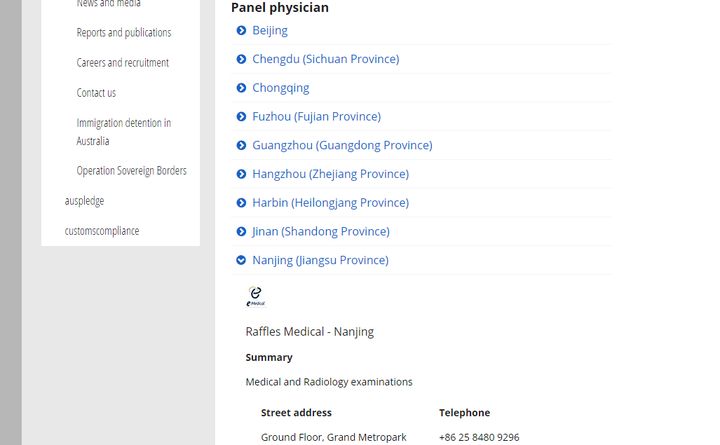The image size is (720, 445).
Task: Click chevron icon beside Chengdu (Sichuan Province)
Action: pos(241,59)
